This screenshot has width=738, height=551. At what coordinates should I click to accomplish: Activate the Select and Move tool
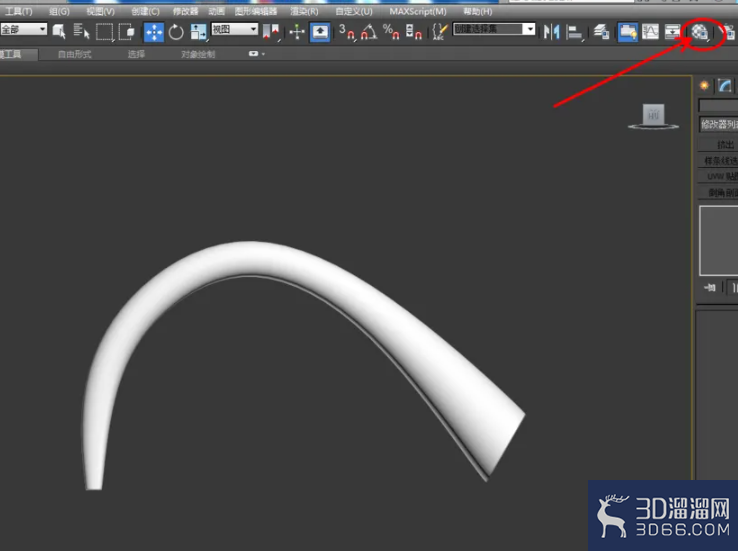154,32
